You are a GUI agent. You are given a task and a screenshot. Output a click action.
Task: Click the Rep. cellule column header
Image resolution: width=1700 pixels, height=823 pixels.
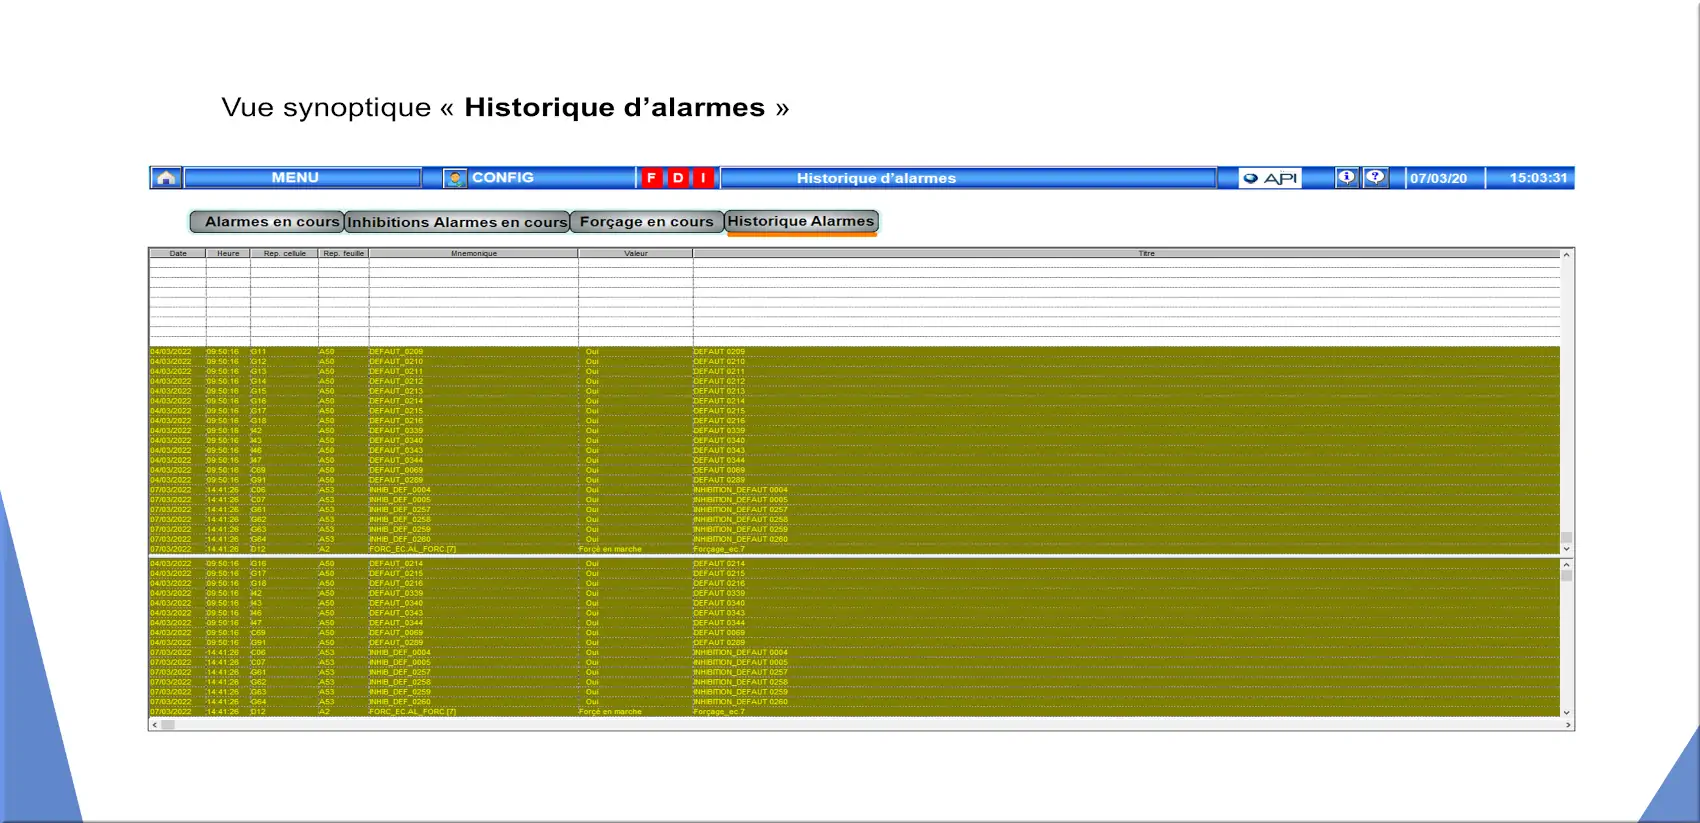point(284,253)
